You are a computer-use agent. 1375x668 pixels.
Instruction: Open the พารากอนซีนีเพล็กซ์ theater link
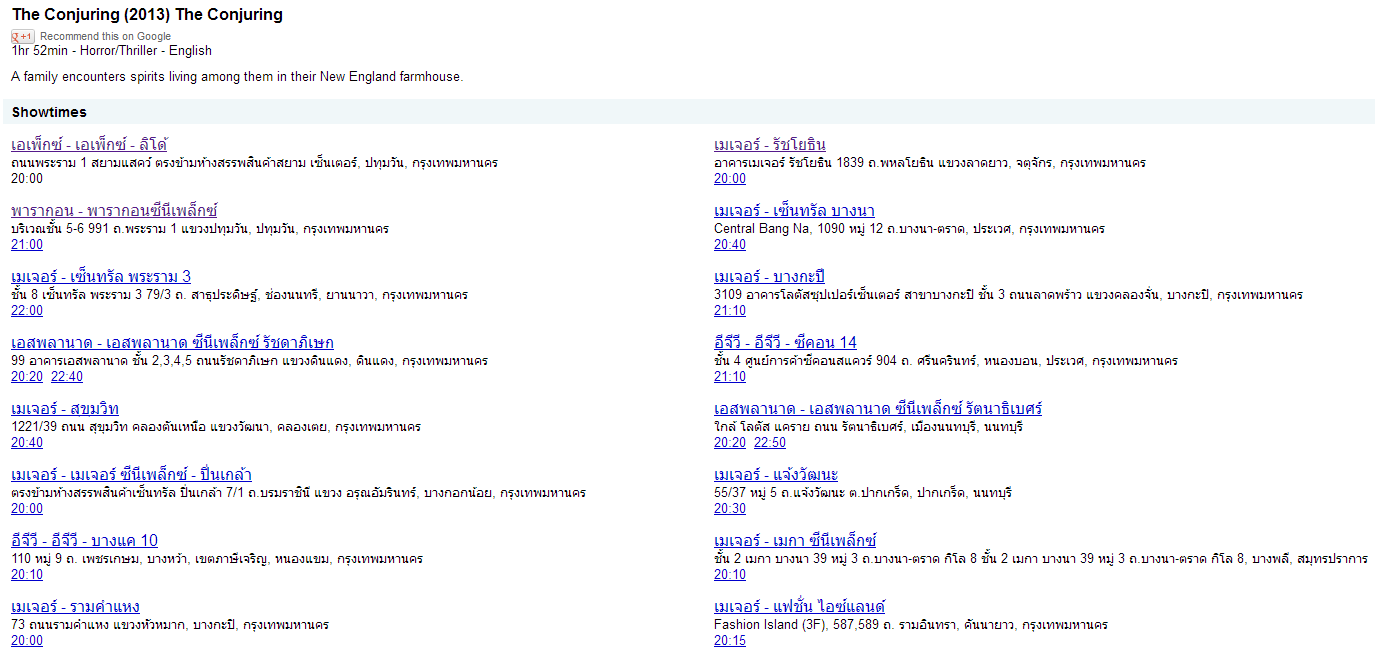114,210
